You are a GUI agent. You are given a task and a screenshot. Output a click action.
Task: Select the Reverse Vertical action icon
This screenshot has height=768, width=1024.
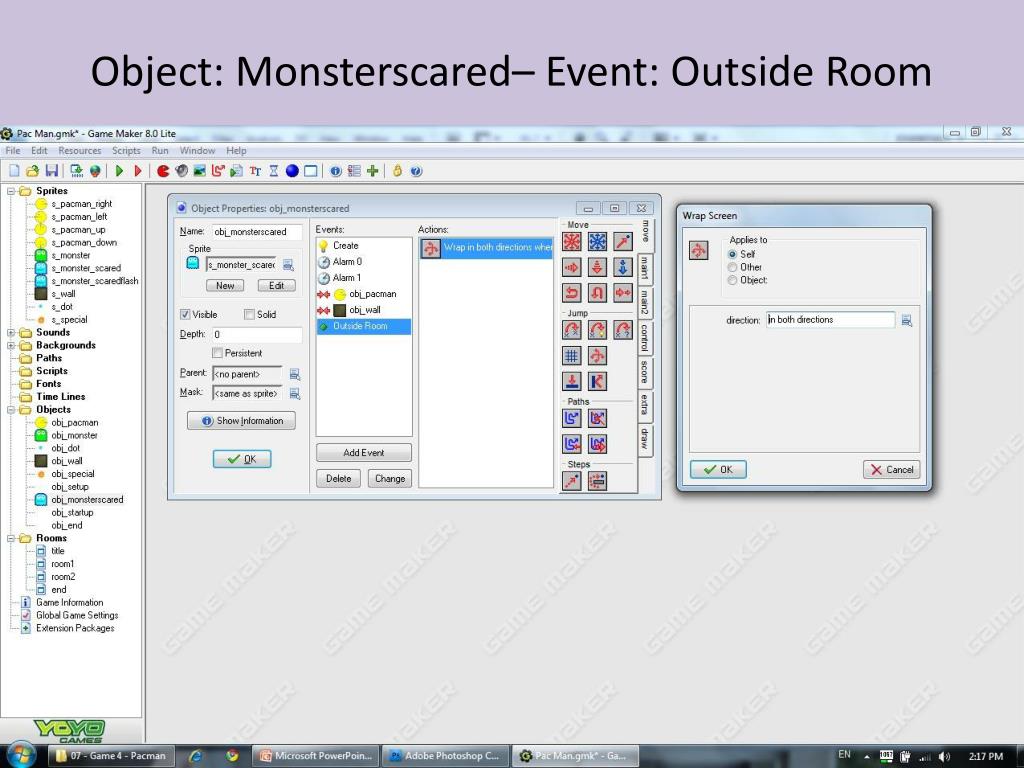[598, 293]
